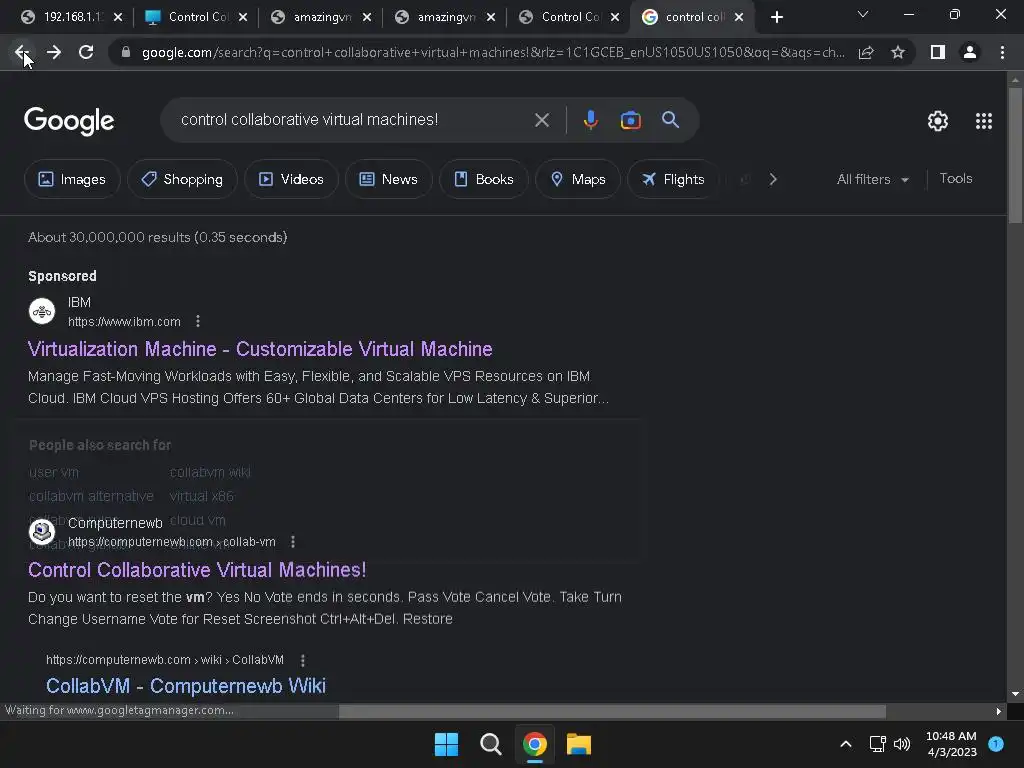
Task: Open the clock and date flyout
Action: point(951,744)
